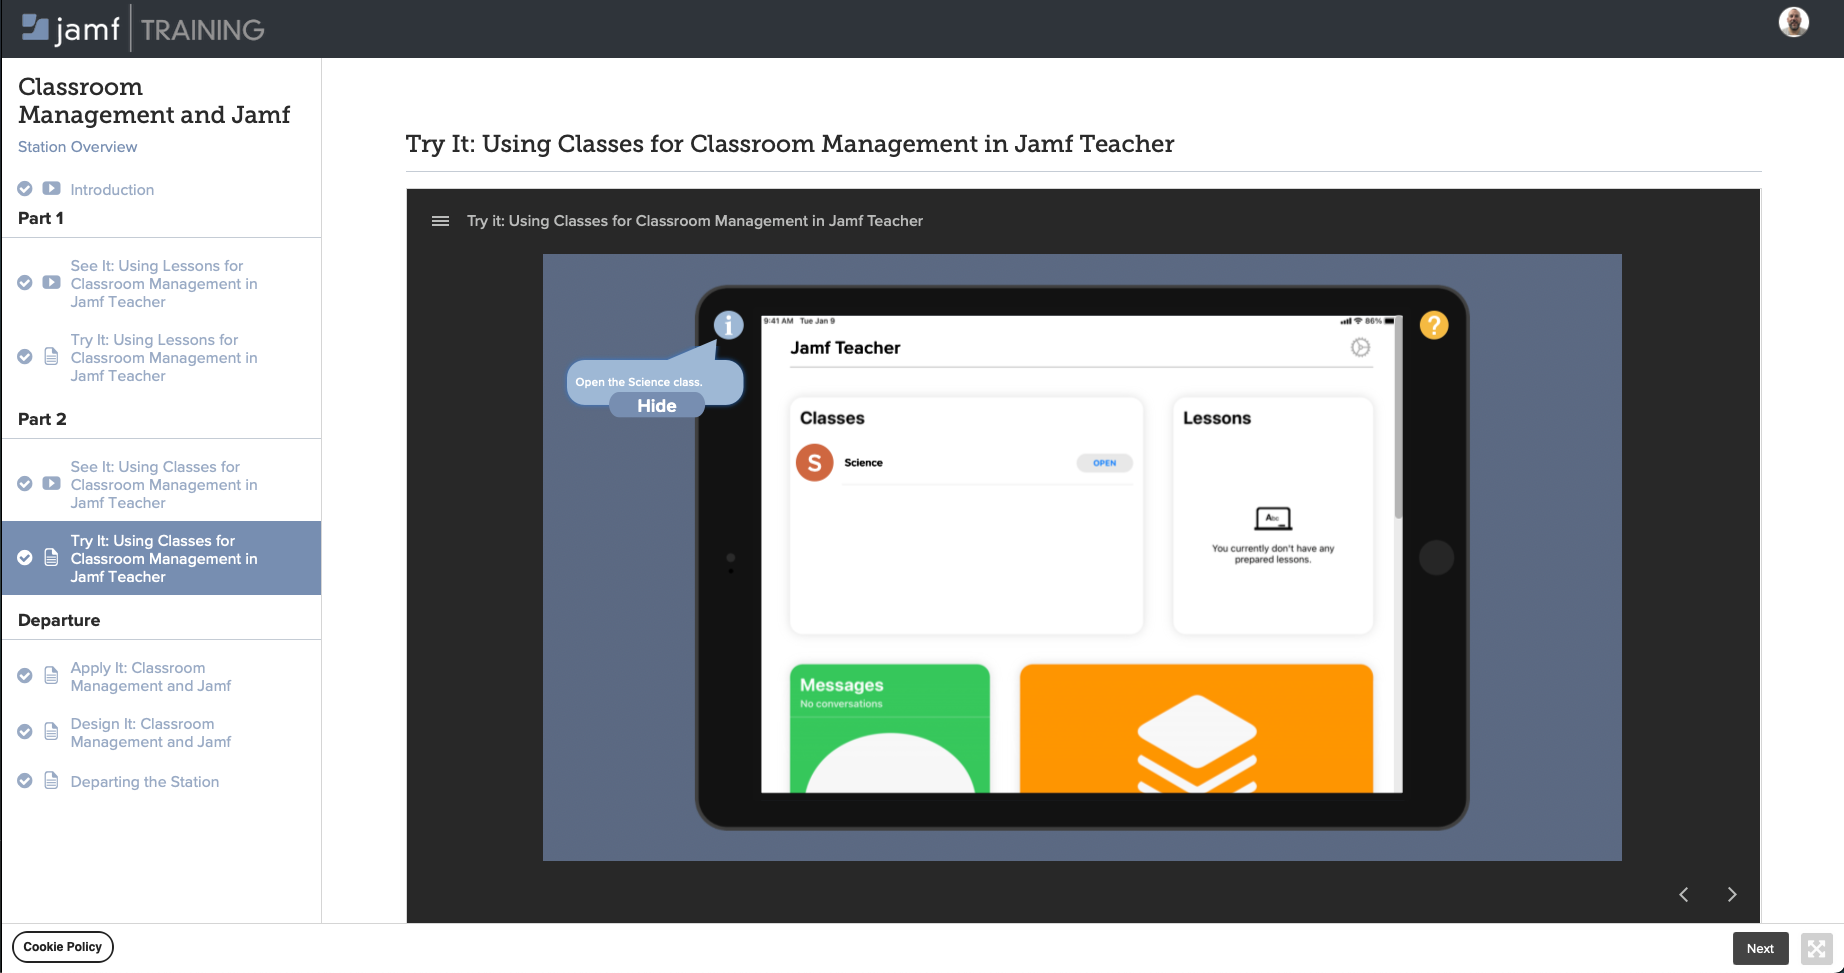Image resolution: width=1844 pixels, height=973 pixels.
Task: Go to the previous slide arrow
Action: [1684, 894]
